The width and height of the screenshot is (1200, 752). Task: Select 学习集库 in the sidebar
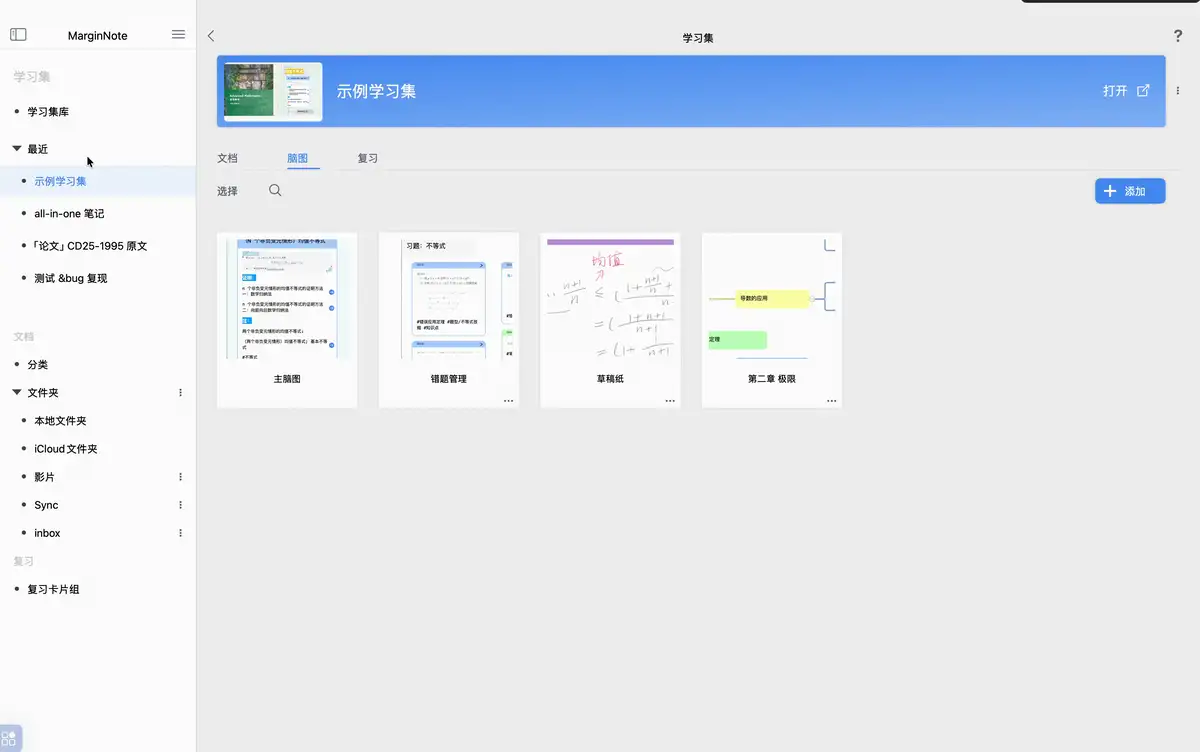48,112
